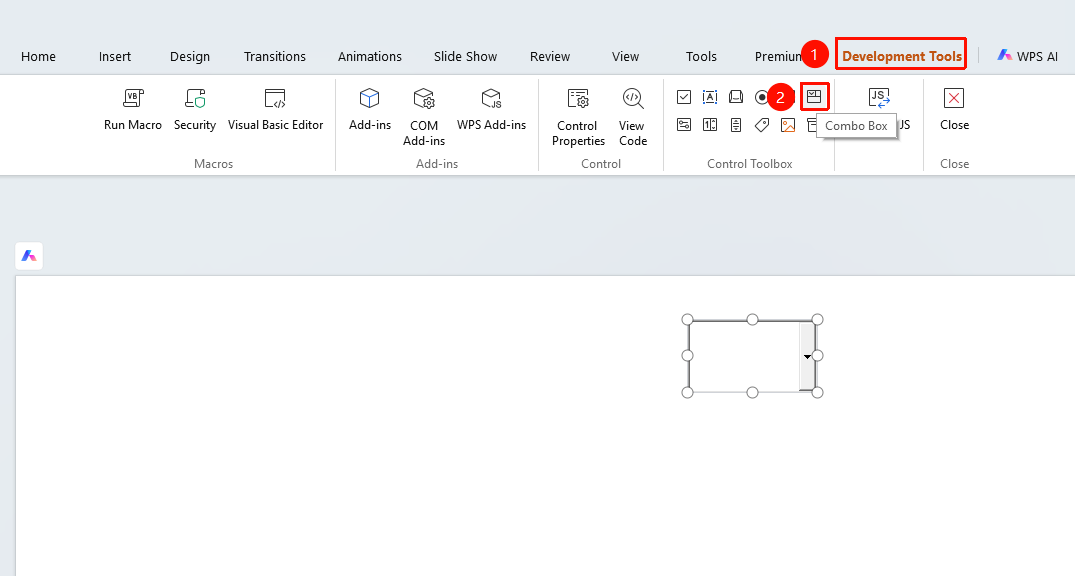Select the Option Button control in the toolbox
This screenshot has width=1075, height=576.
point(762,97)
